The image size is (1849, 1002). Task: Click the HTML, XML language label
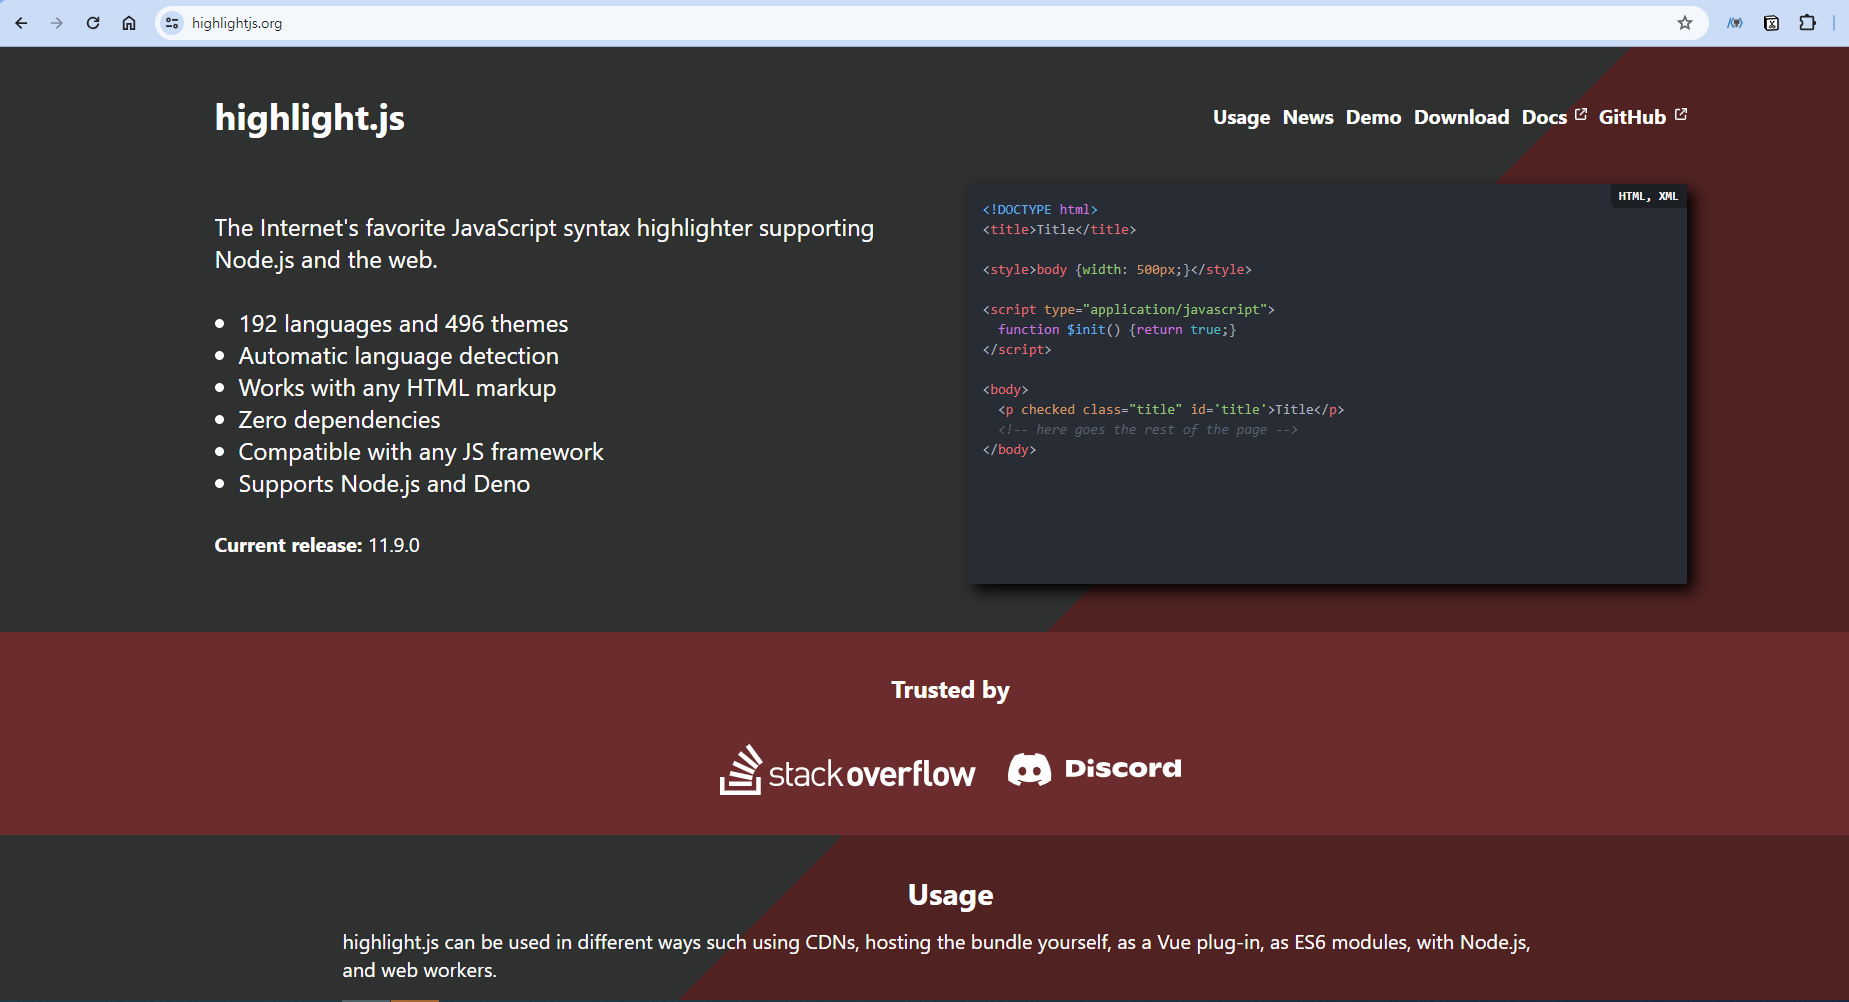point(1648,196)
